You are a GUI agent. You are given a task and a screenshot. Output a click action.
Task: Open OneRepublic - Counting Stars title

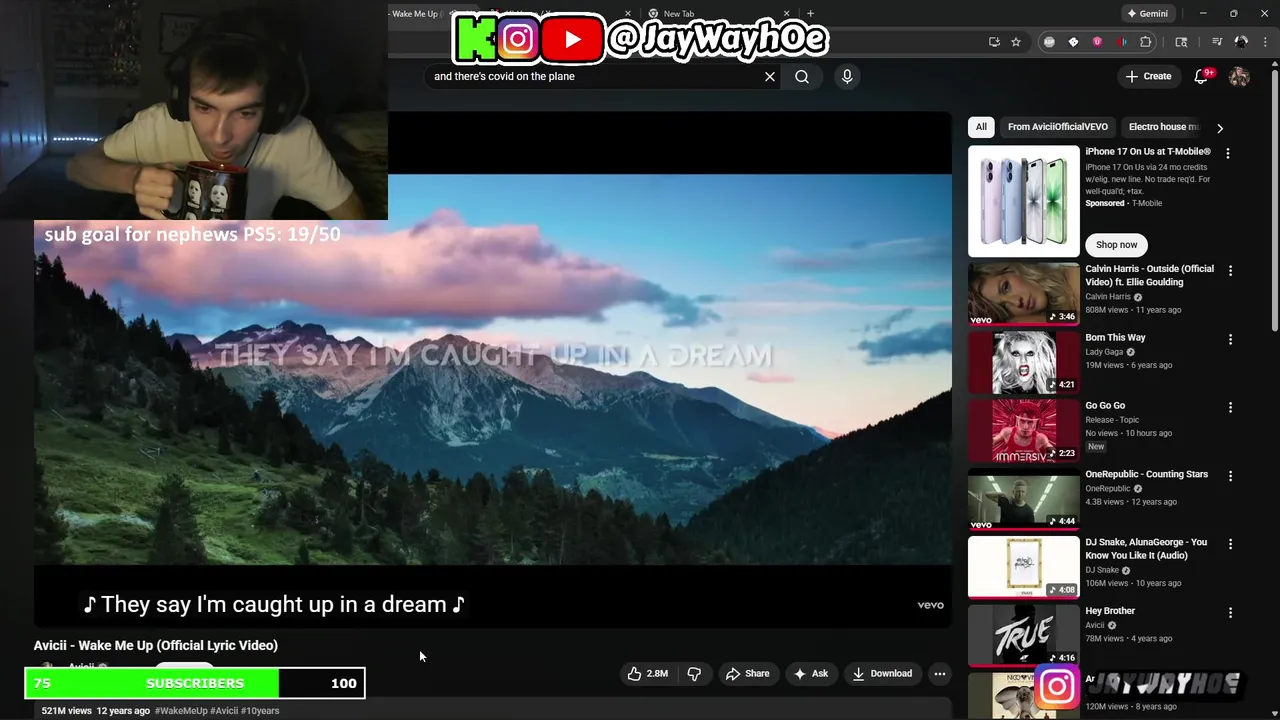[x=1146, y=474]
